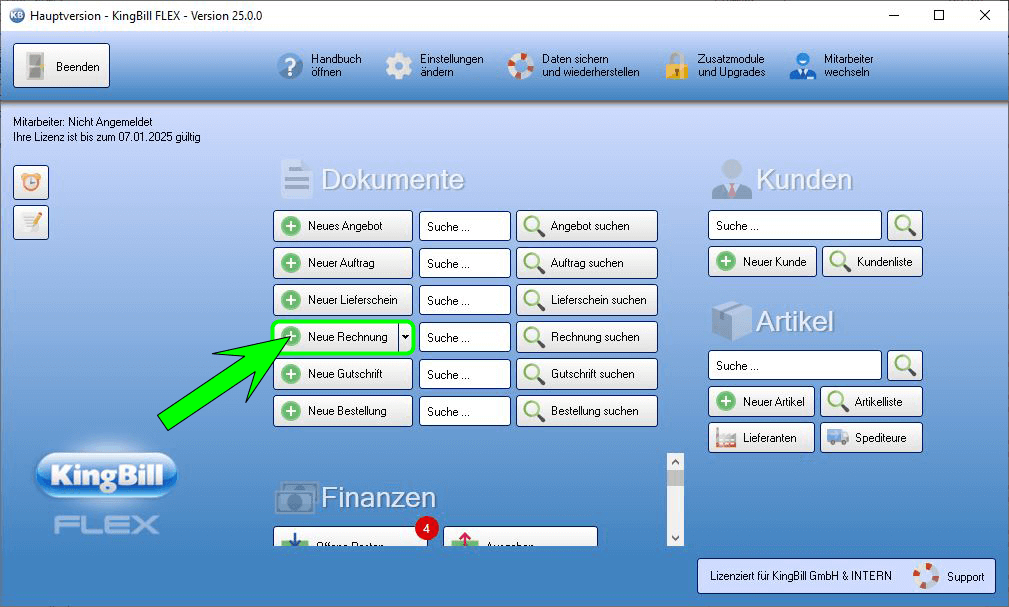Image resolution: width=1009 pixels, height=607 pixels.
Task: Create a Neuer Lieferschein
Action: point(343,300)
